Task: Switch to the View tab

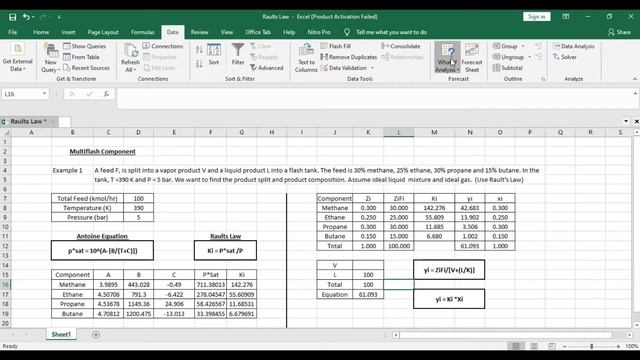Action: coord(227,32)
